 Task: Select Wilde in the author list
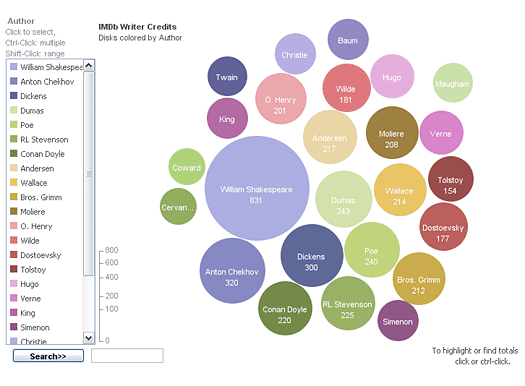coord(25,240)
